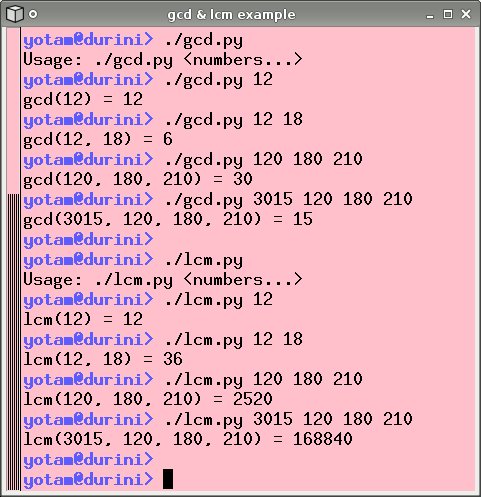
Task: Click the dark scrollbar thumb on left
Action: [14, 342]
